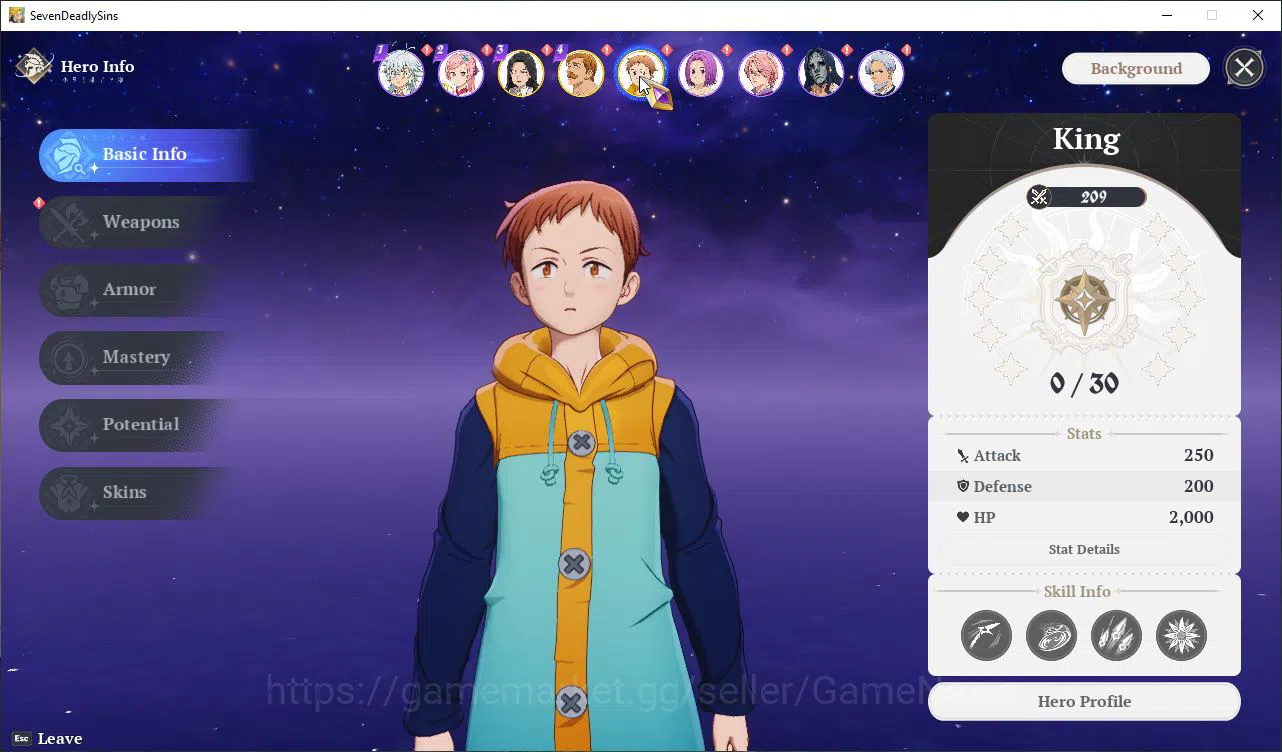1282x752 pixels.
Task: Close the SevenDeadlySins window
Action: point(1258,15)
